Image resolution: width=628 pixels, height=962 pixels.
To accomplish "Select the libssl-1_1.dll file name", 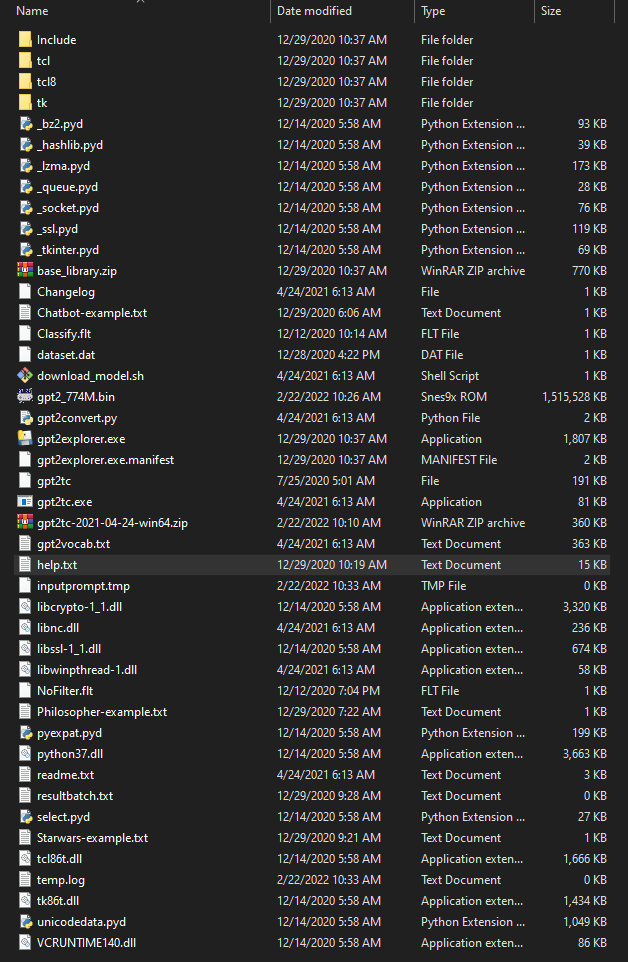I will [x=69, y=648].
